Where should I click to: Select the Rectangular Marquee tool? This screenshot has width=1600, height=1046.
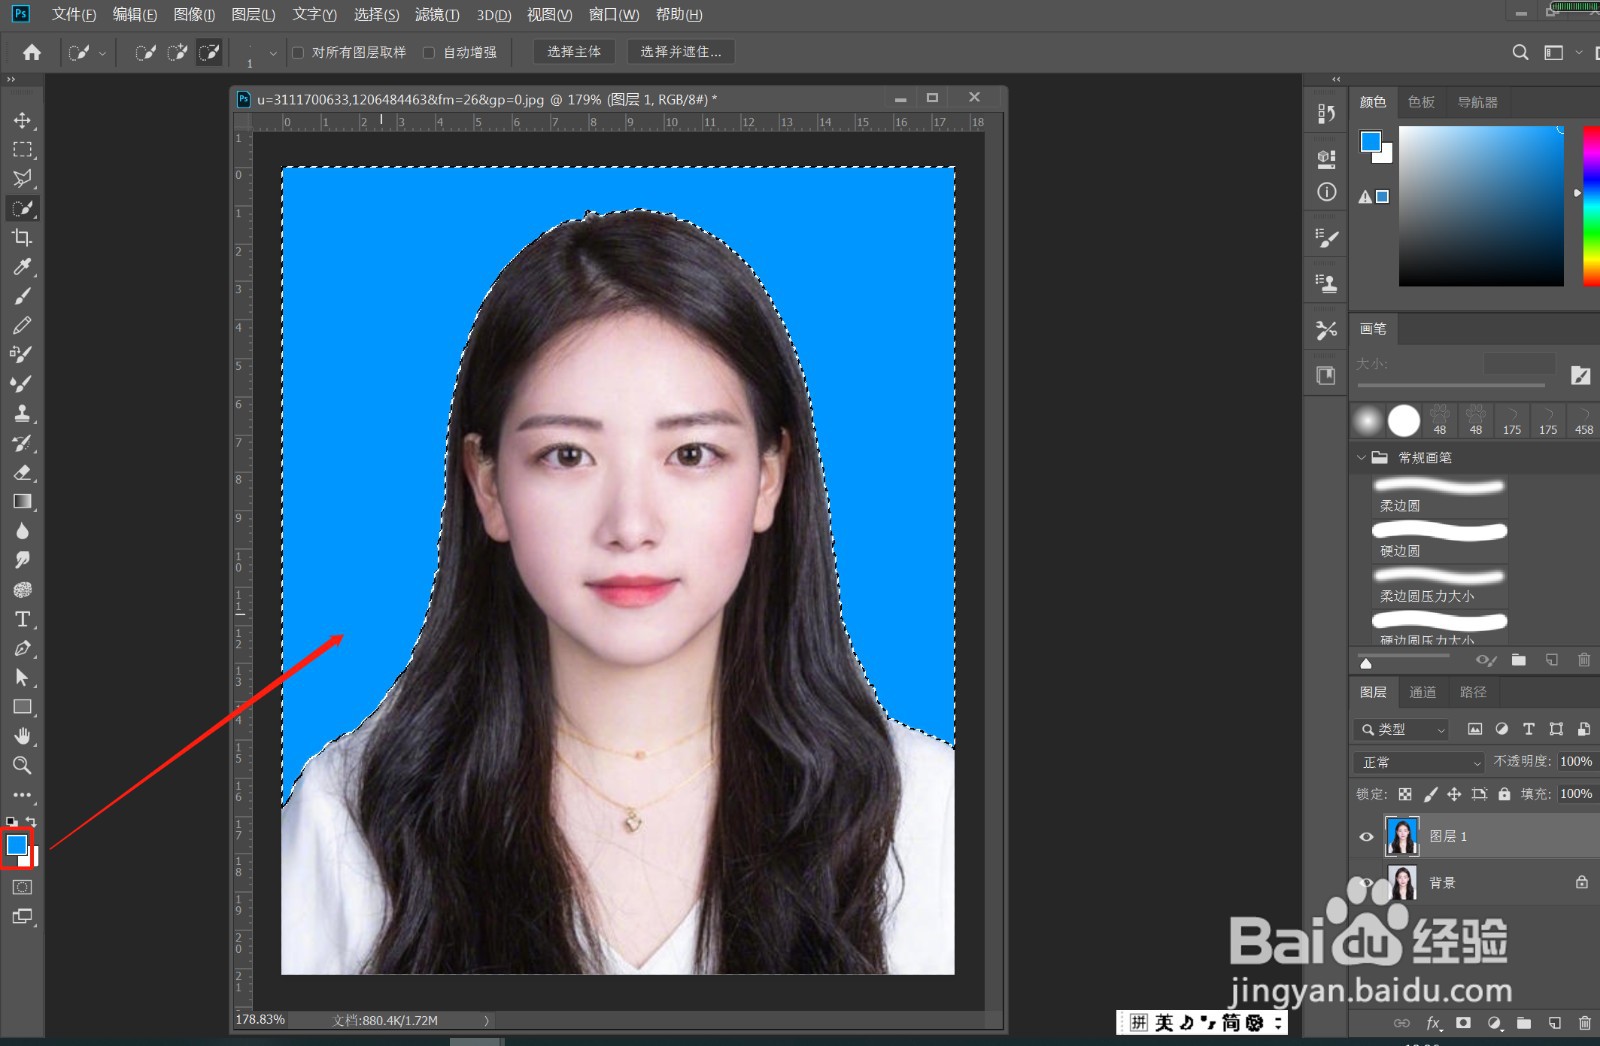pyautogui.click(x=22, y=150)
